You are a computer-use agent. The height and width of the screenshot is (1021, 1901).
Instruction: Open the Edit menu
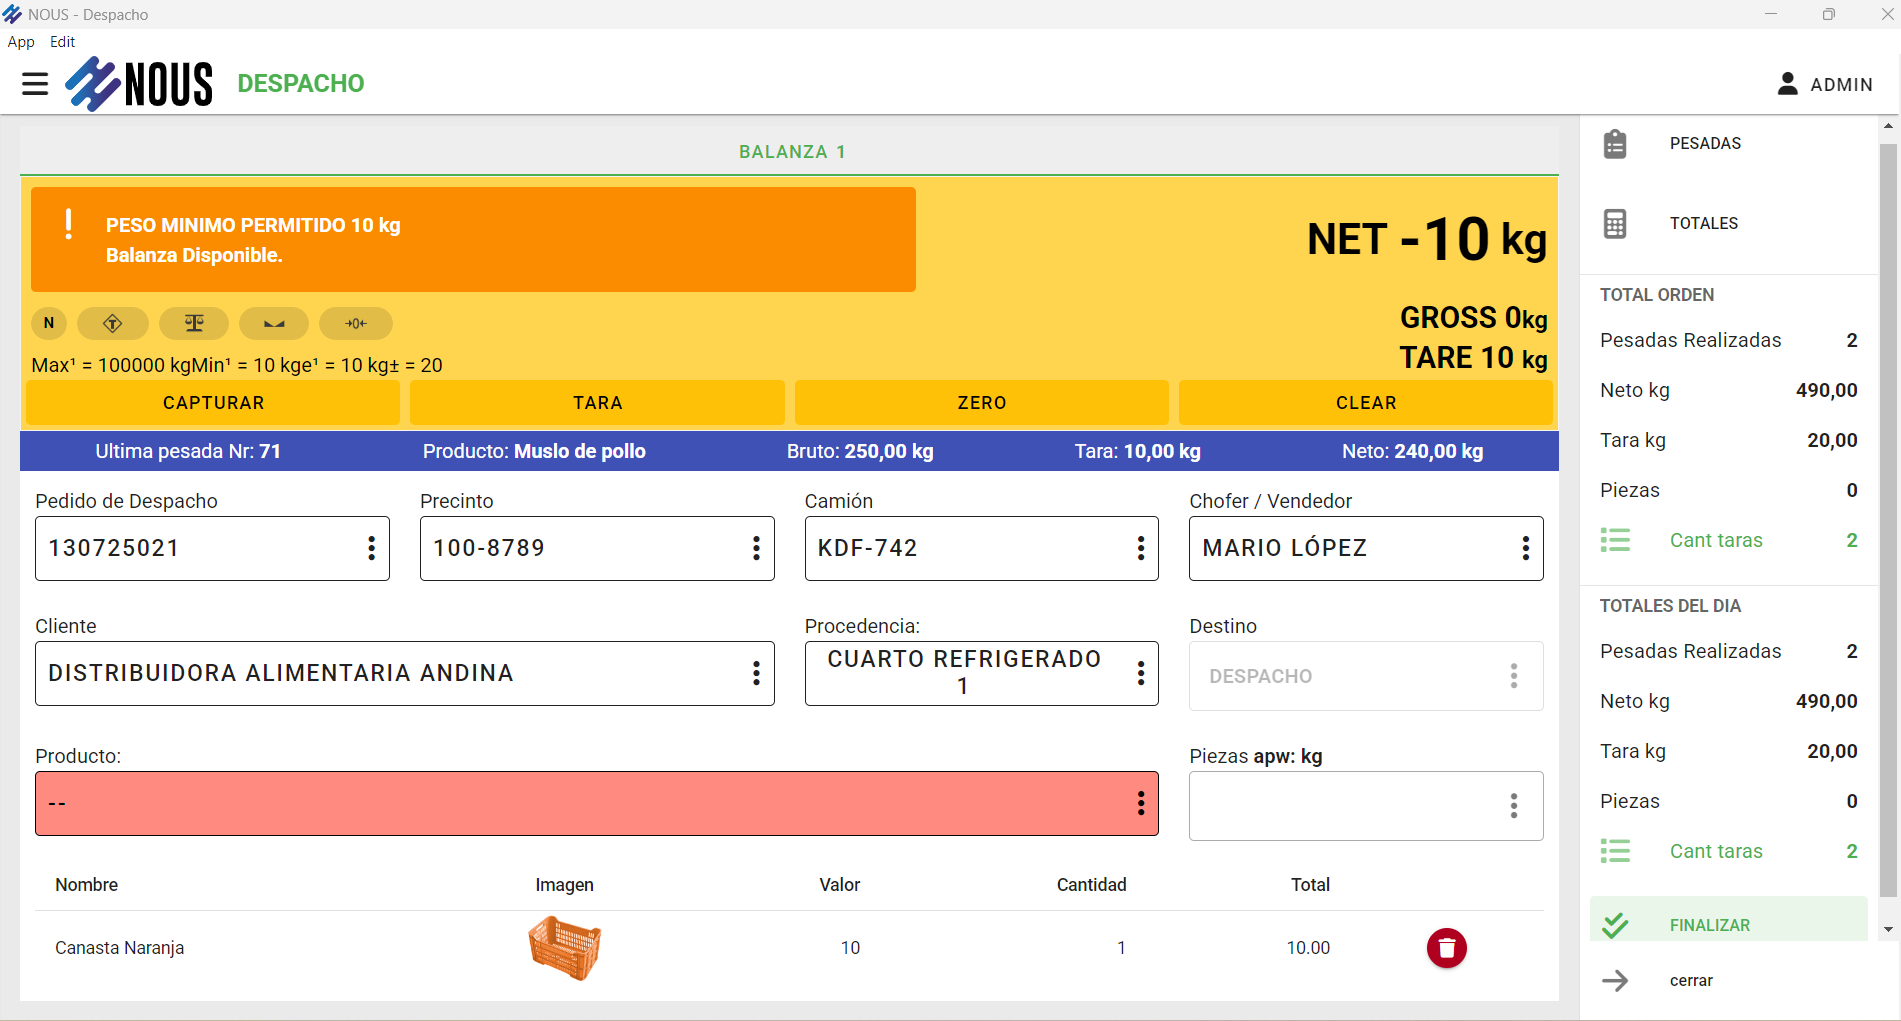pyautogui.click(x=62, y=42)
